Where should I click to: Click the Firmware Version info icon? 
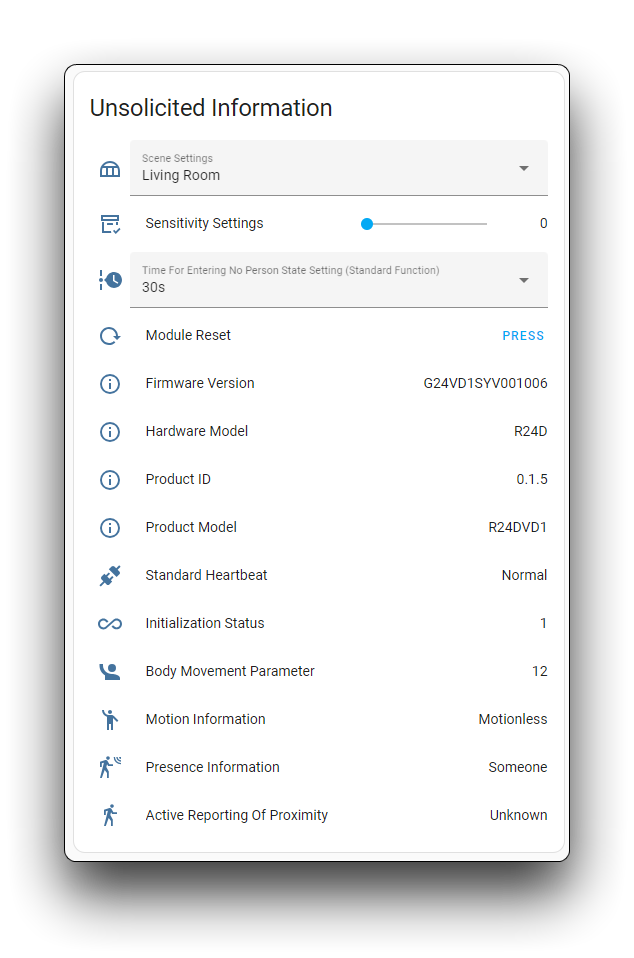coord(110,384)
